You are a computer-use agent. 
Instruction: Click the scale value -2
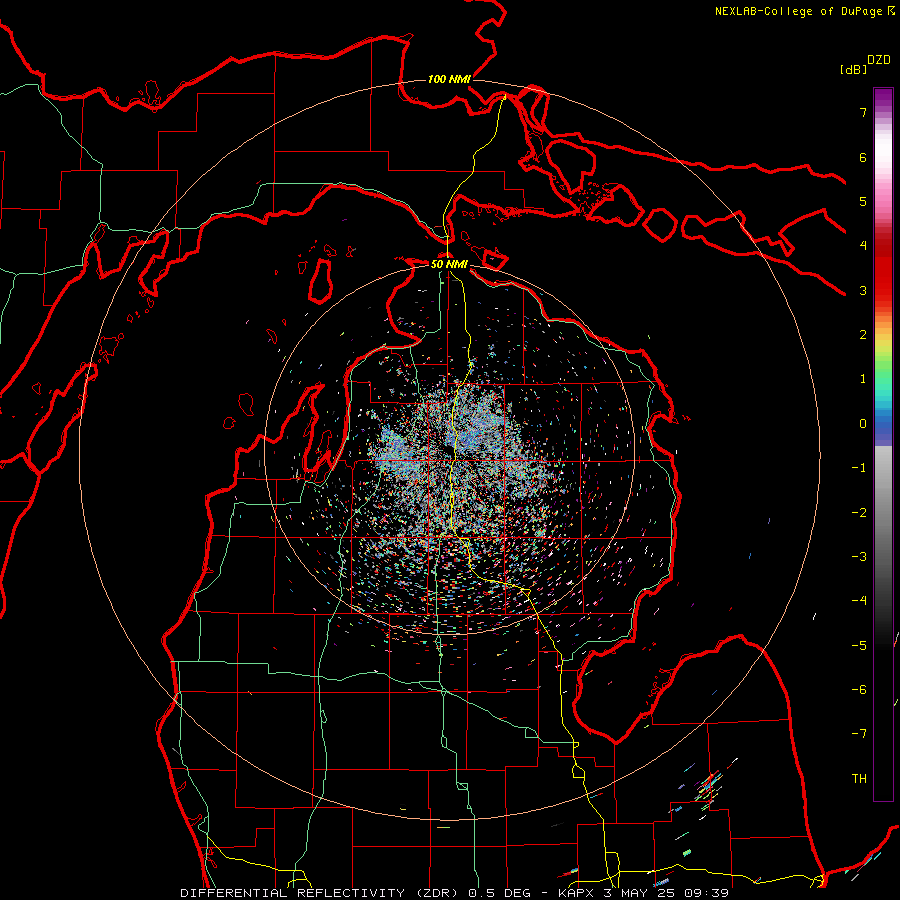pos(859,513)
